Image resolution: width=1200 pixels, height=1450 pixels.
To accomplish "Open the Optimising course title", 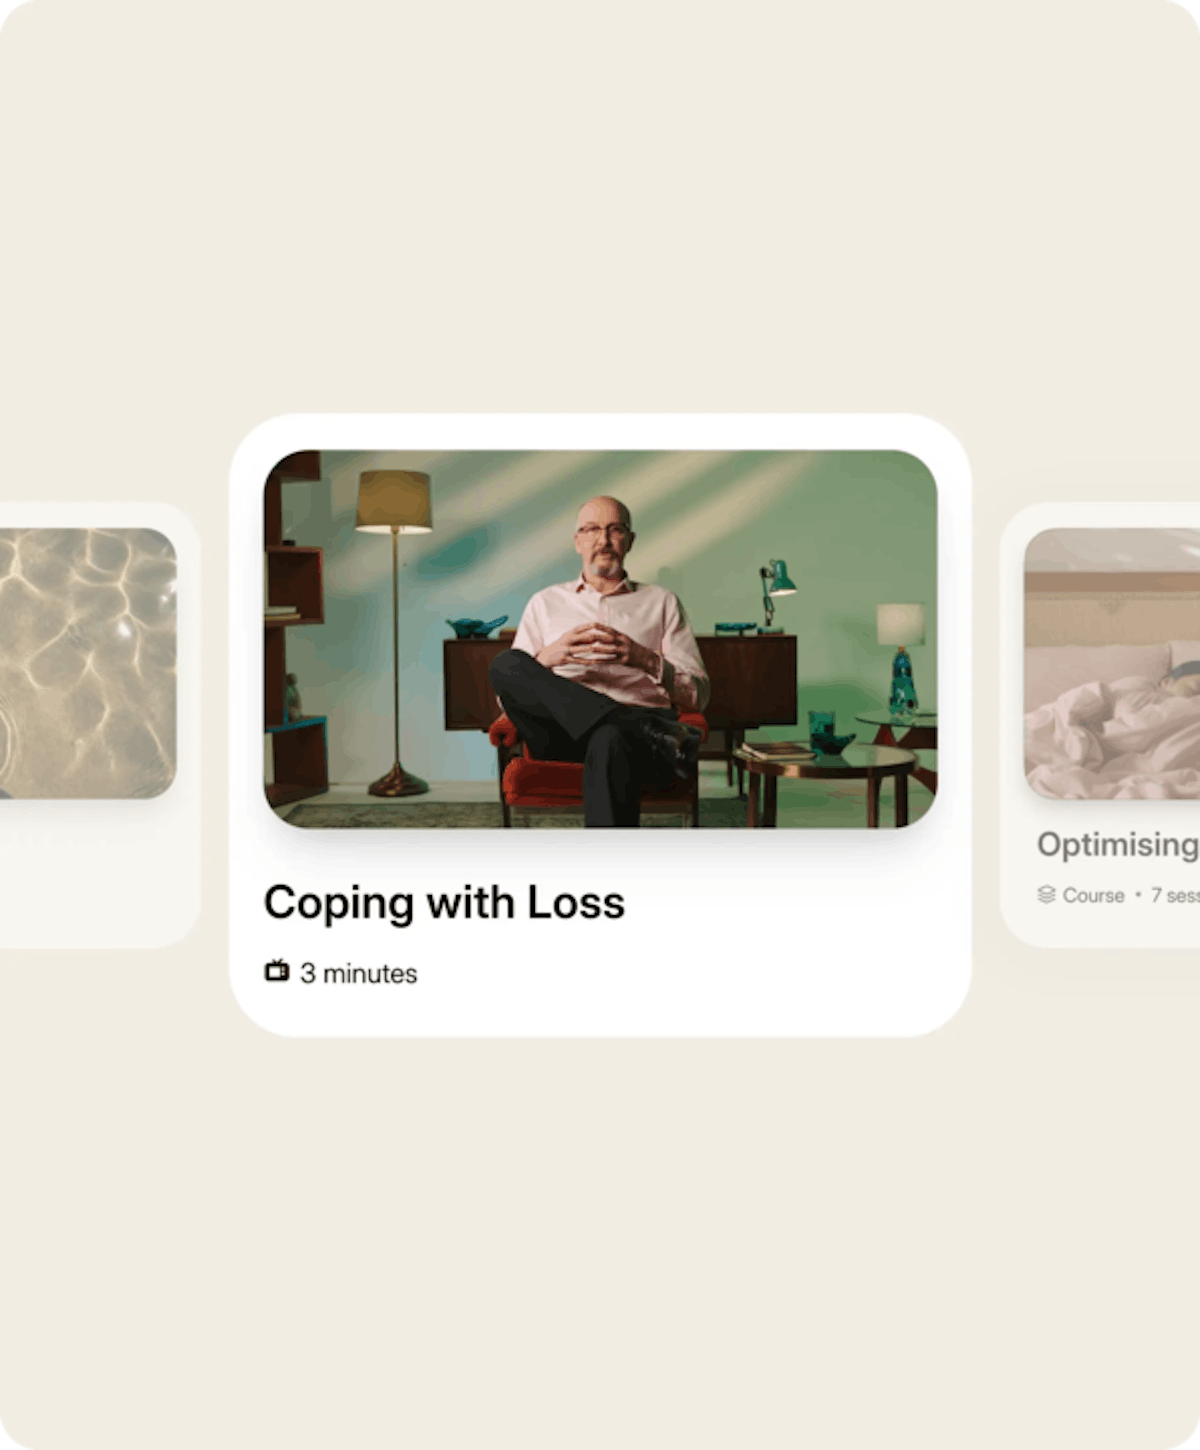I will pos(1118,844).
